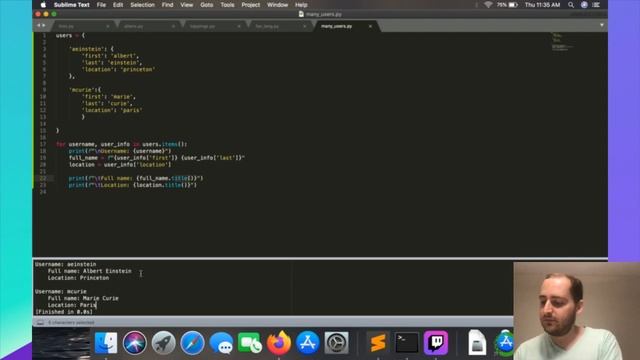Click the 'last': 'einstein' line
The height and width of the screenshot is (360, 640).
click(x=112, y=63)
